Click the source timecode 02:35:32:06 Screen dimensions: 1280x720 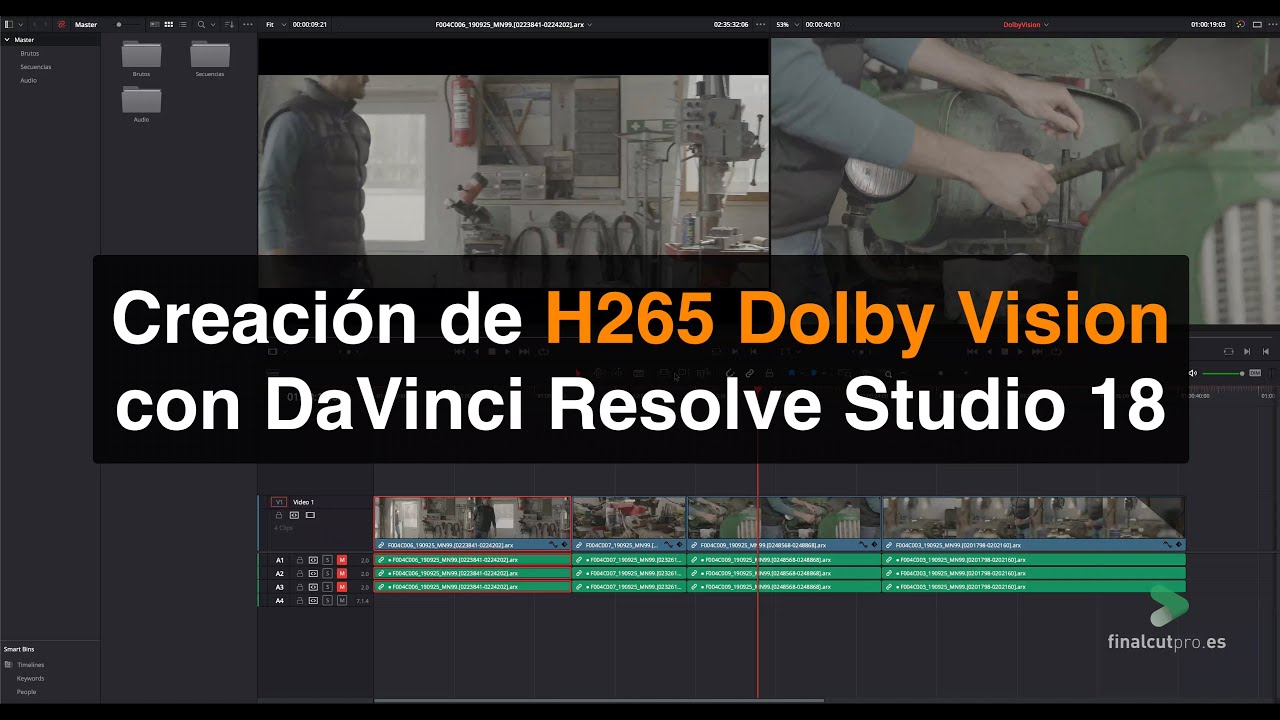(731, 24)
